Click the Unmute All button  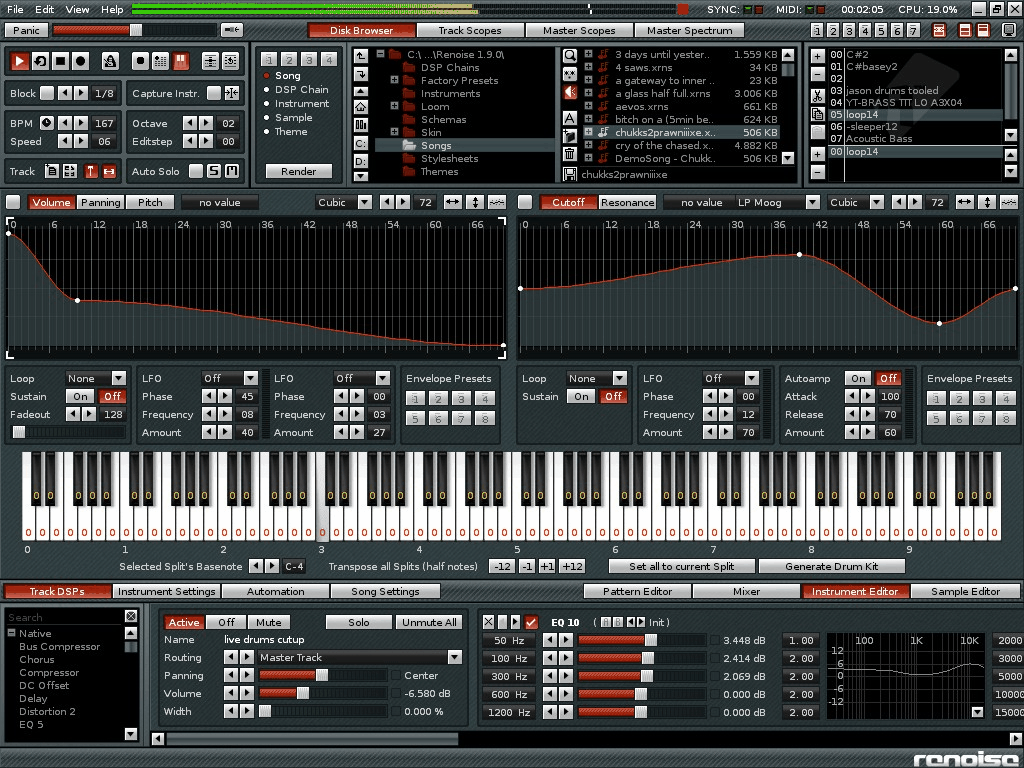[429, 622]
